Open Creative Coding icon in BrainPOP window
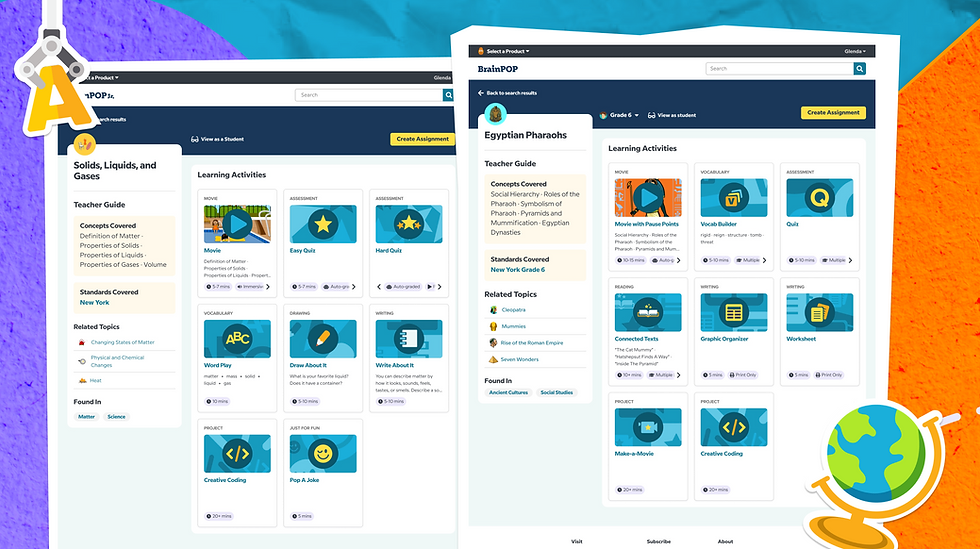Screen dimensions: 980x549 733,427
